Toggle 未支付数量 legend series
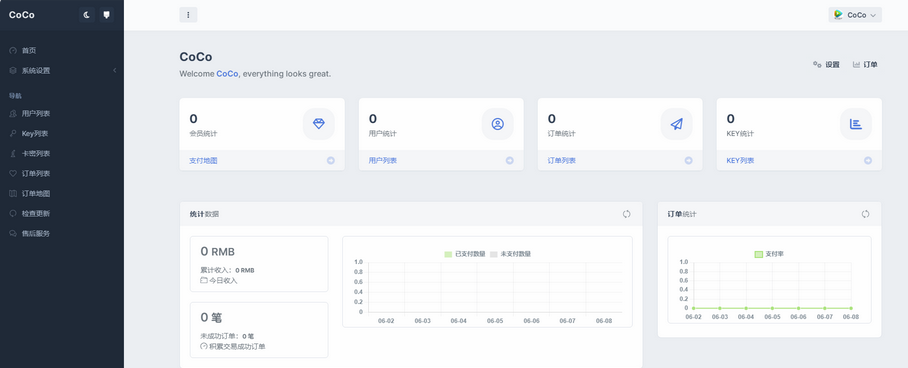 [x=510, y=254]
